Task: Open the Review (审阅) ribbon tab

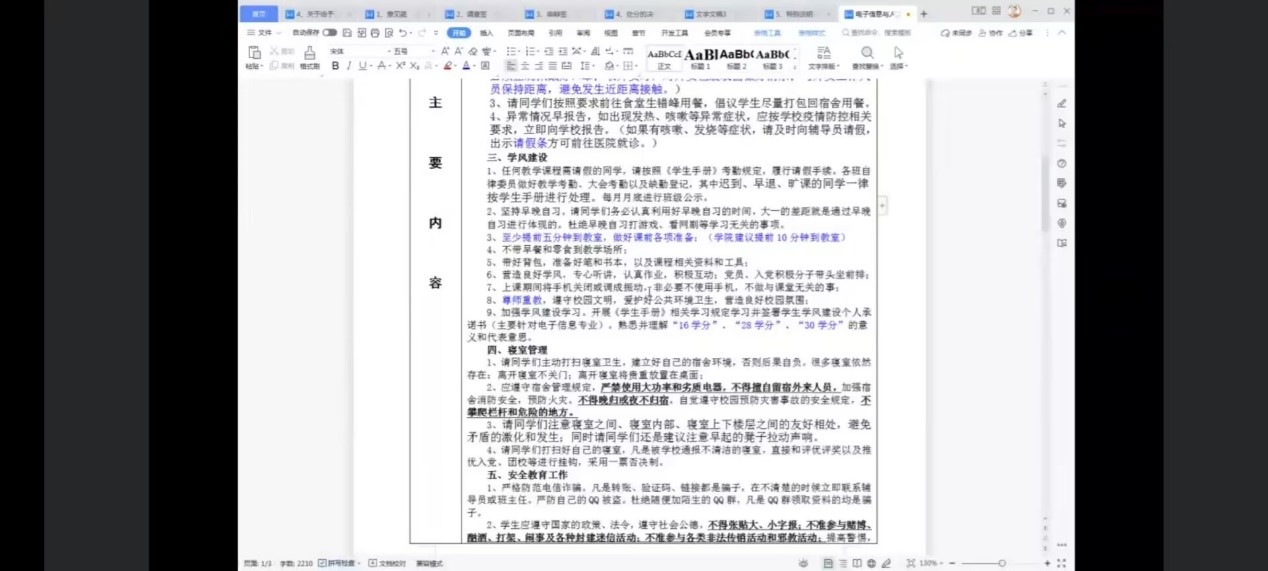Action: [583, 33]
